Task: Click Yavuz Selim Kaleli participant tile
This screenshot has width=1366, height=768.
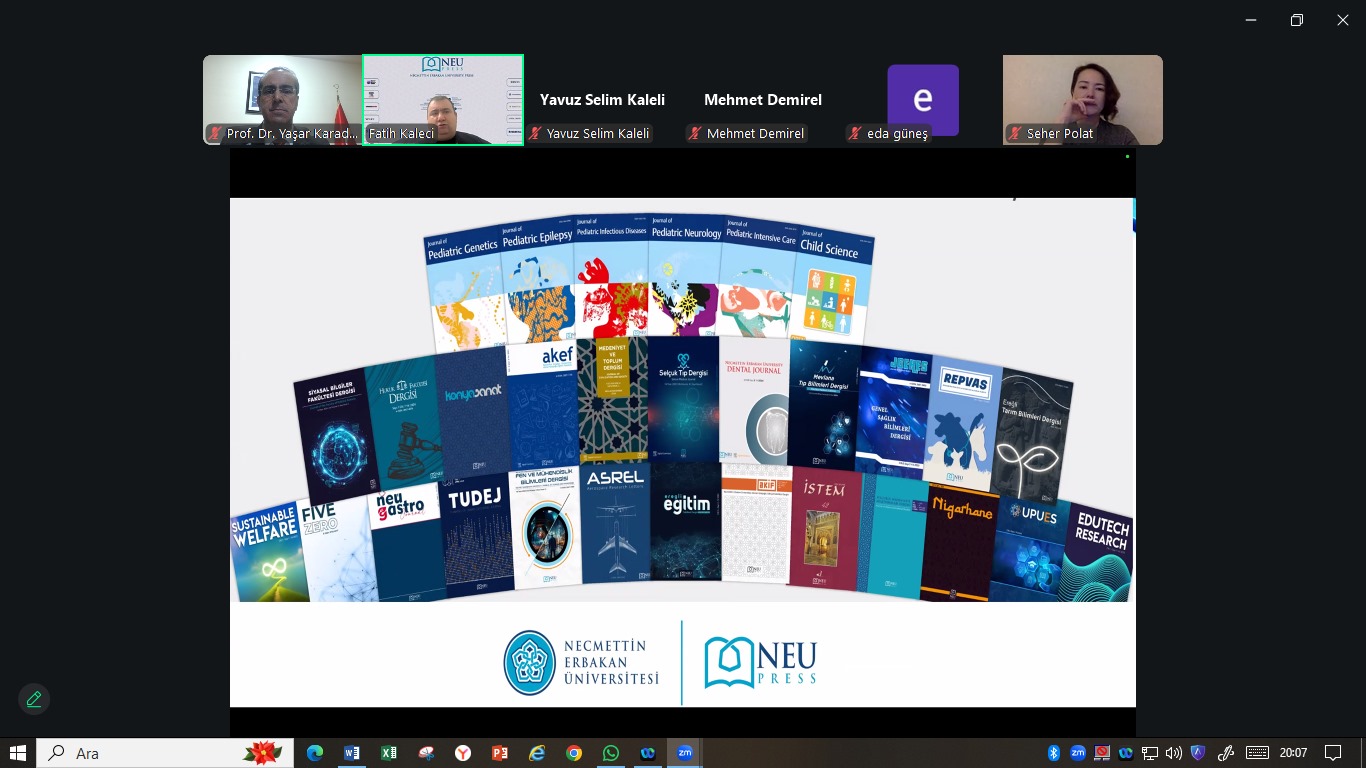Action: click(602, 100)
